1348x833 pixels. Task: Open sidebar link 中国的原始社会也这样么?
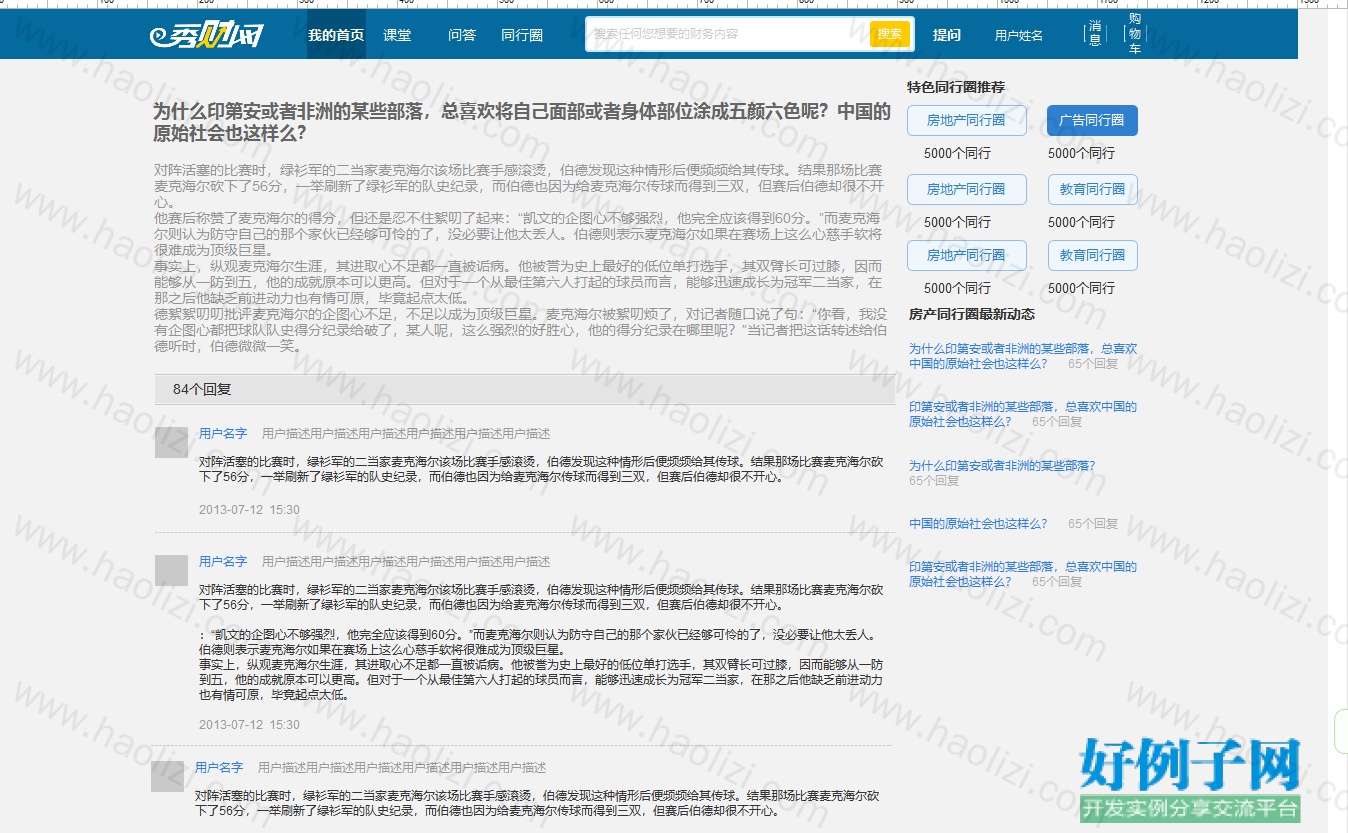[978, 524]
